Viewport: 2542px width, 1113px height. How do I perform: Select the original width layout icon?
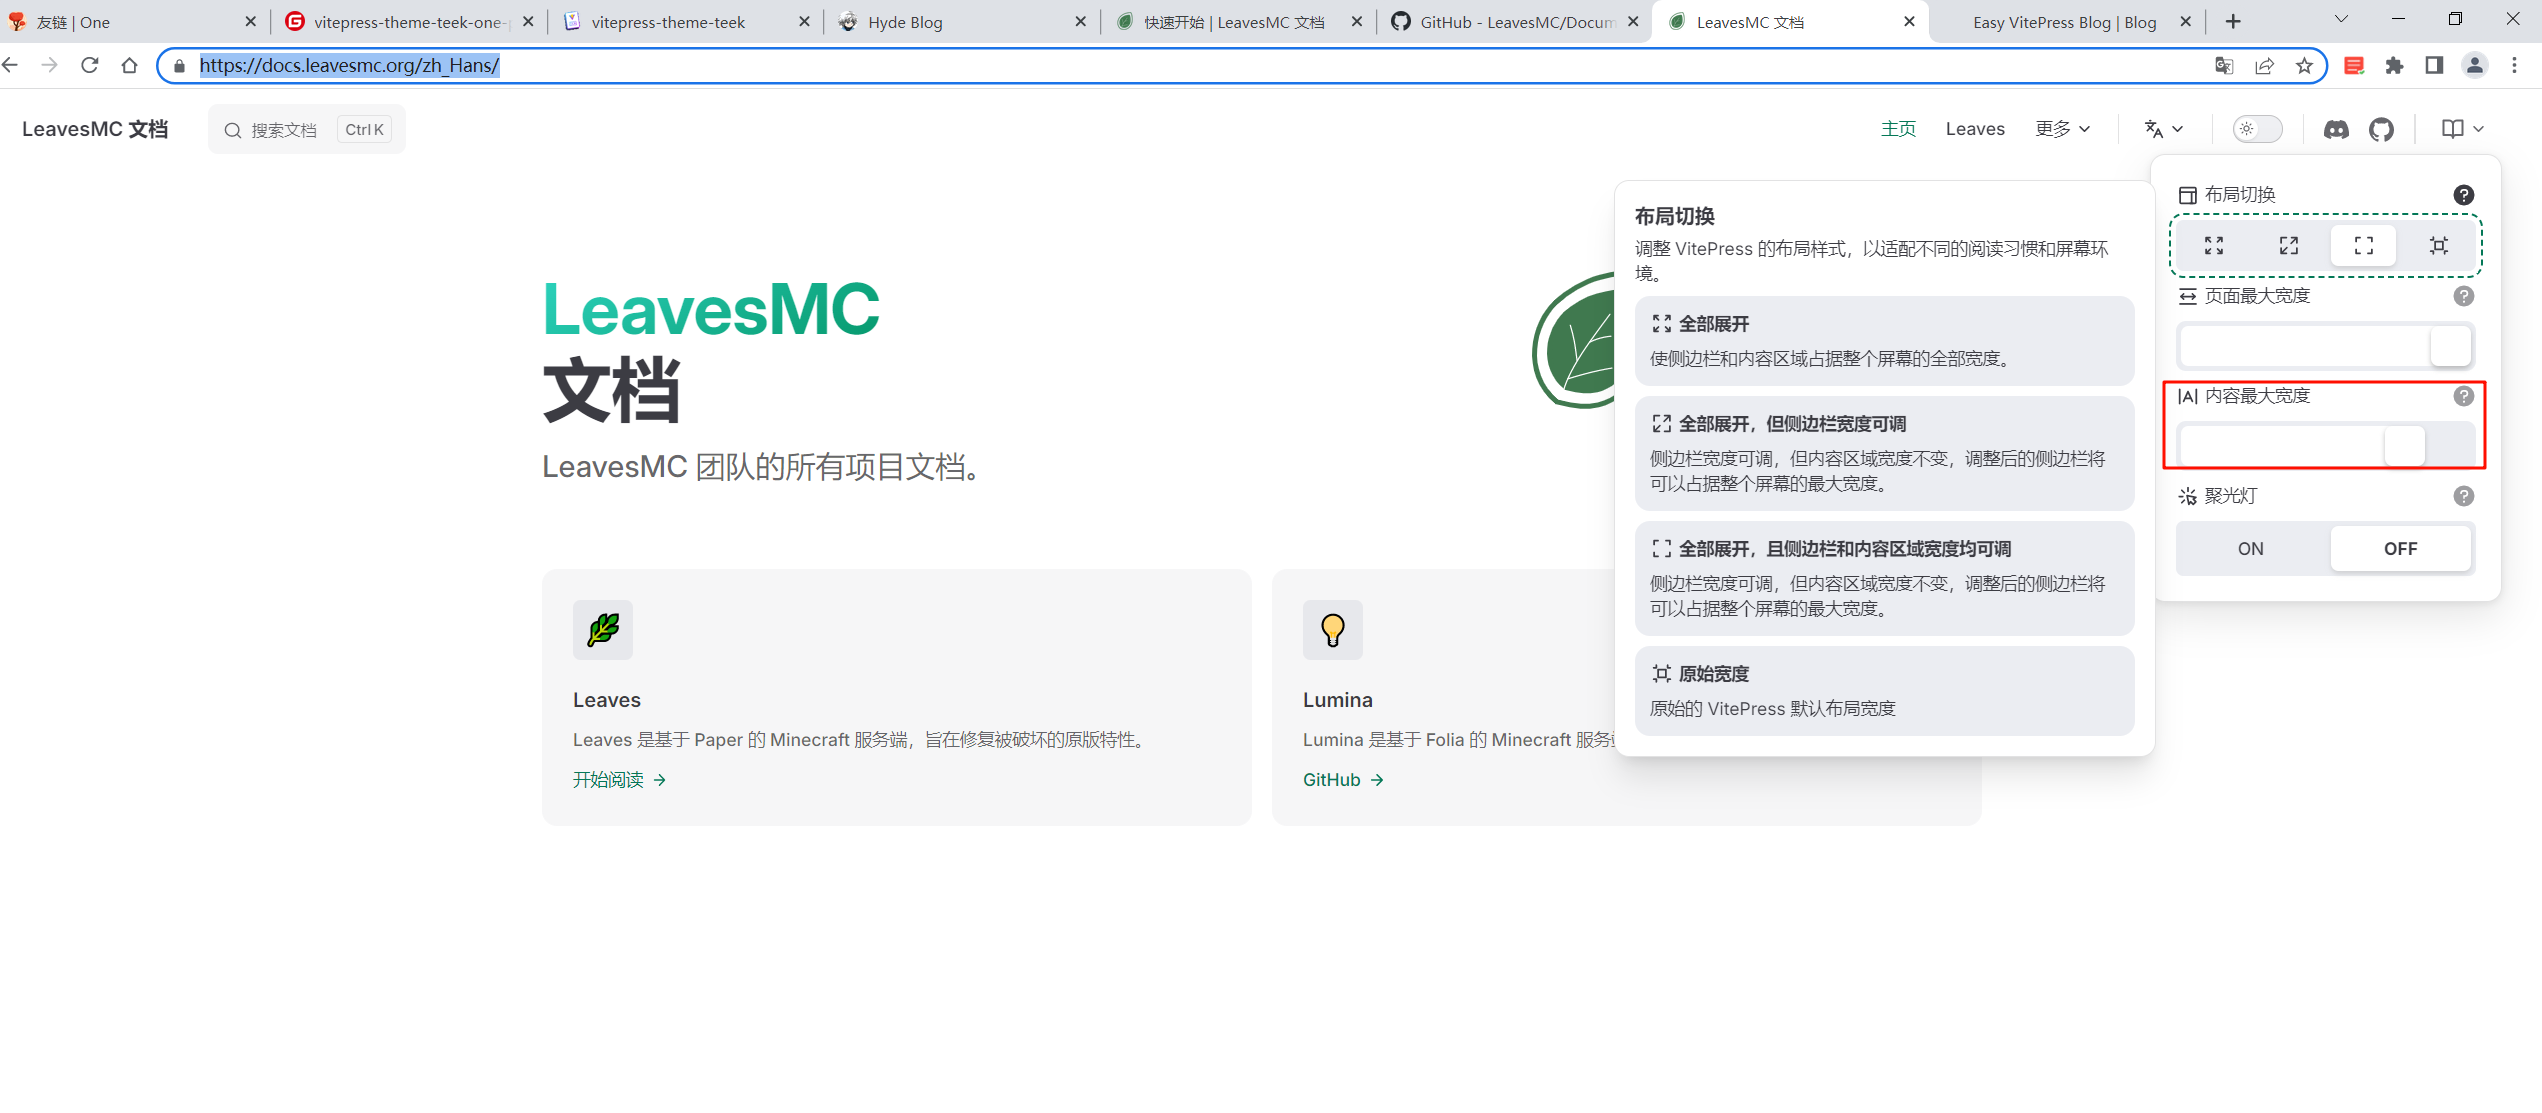(x=2439, y=246)
